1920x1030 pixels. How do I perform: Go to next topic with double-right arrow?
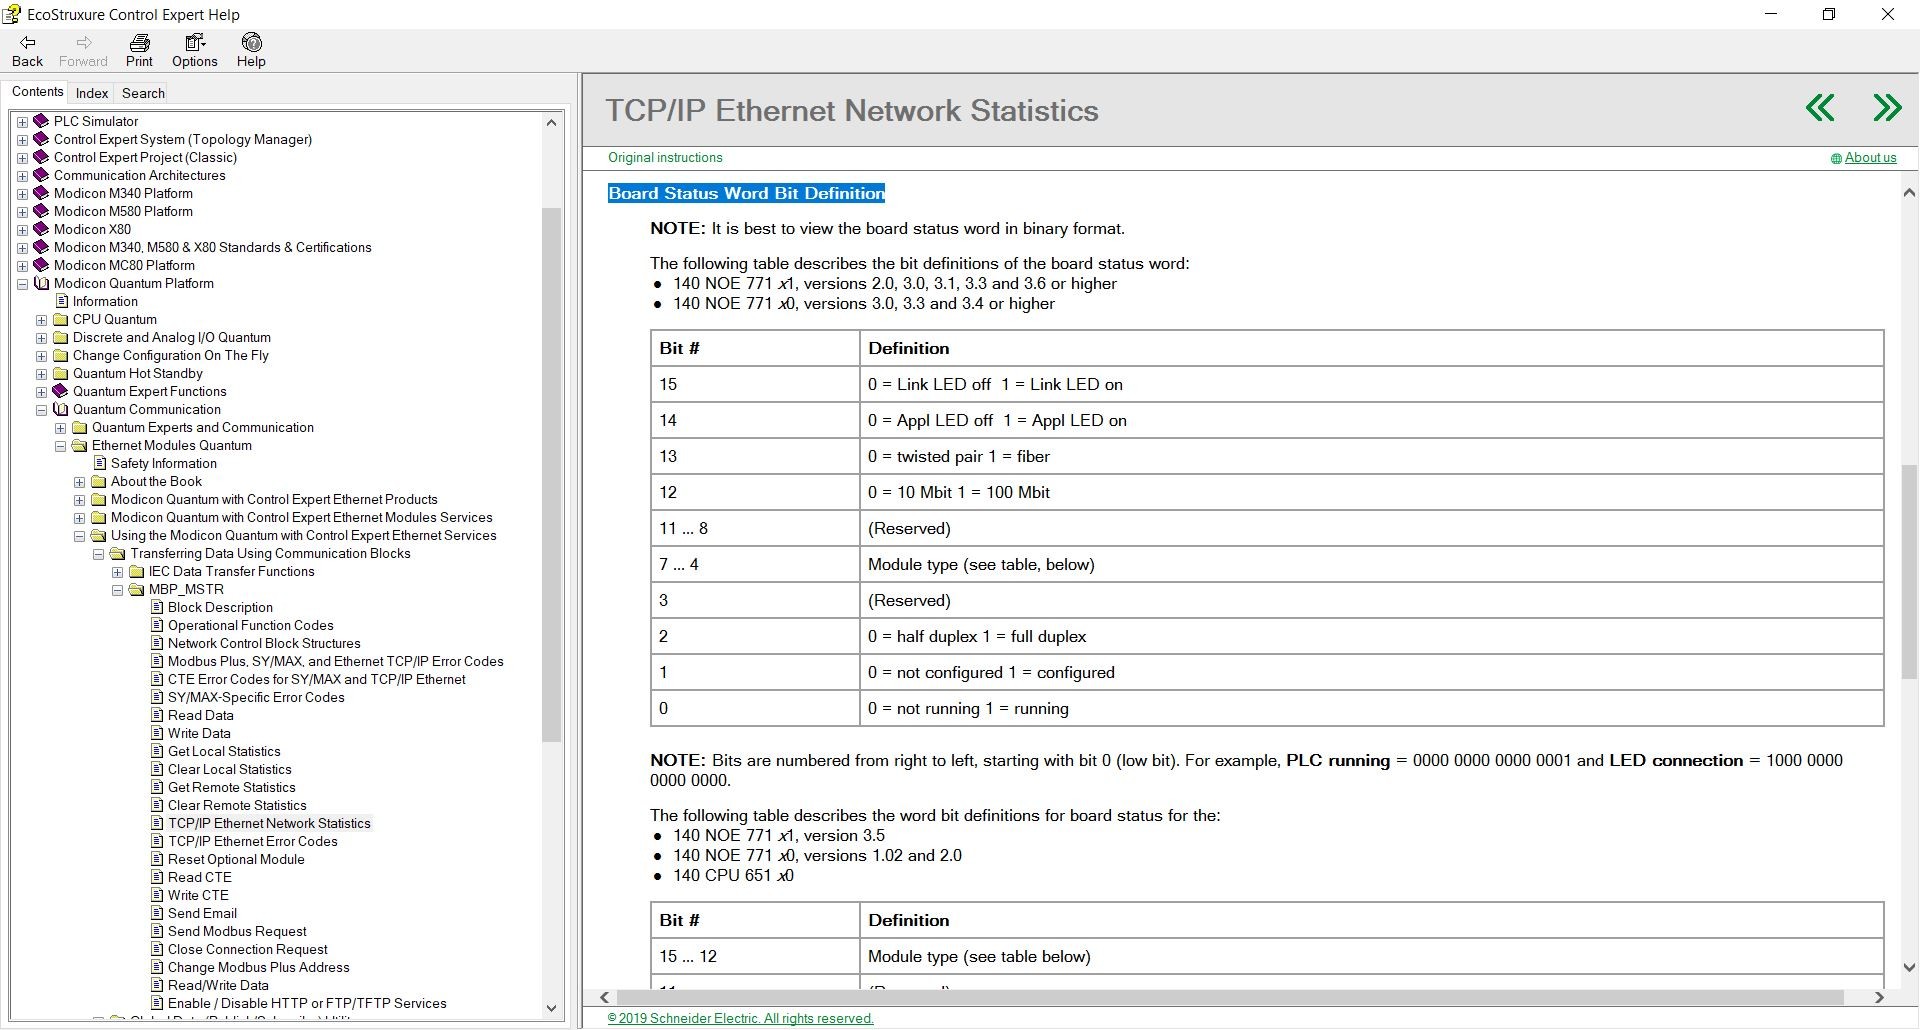(x=1887, y=108)
